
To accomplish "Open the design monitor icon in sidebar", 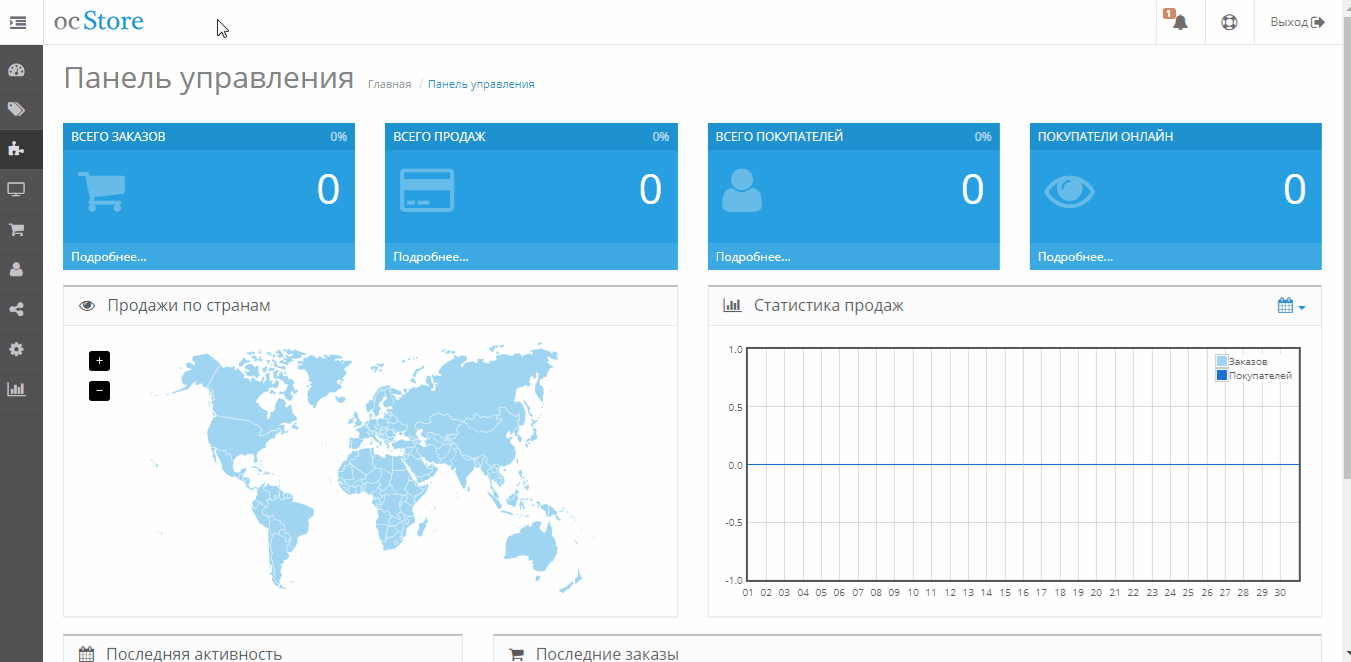I will [x=16, y=189].
